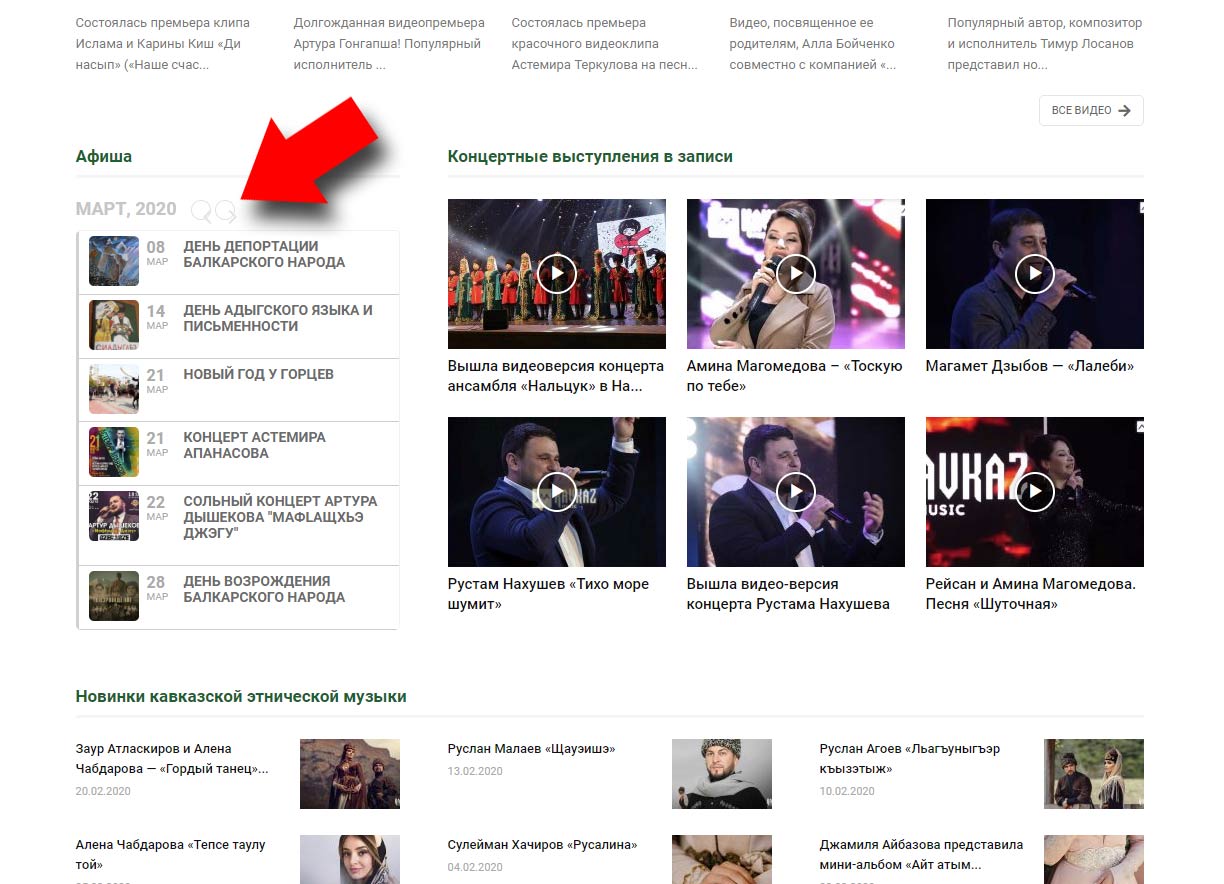The width and height of the screenshot is (1224, 884).
Task: Click Заур Атласкиров и Алена Чабдарова thumbnail
Action: (350, 774)
